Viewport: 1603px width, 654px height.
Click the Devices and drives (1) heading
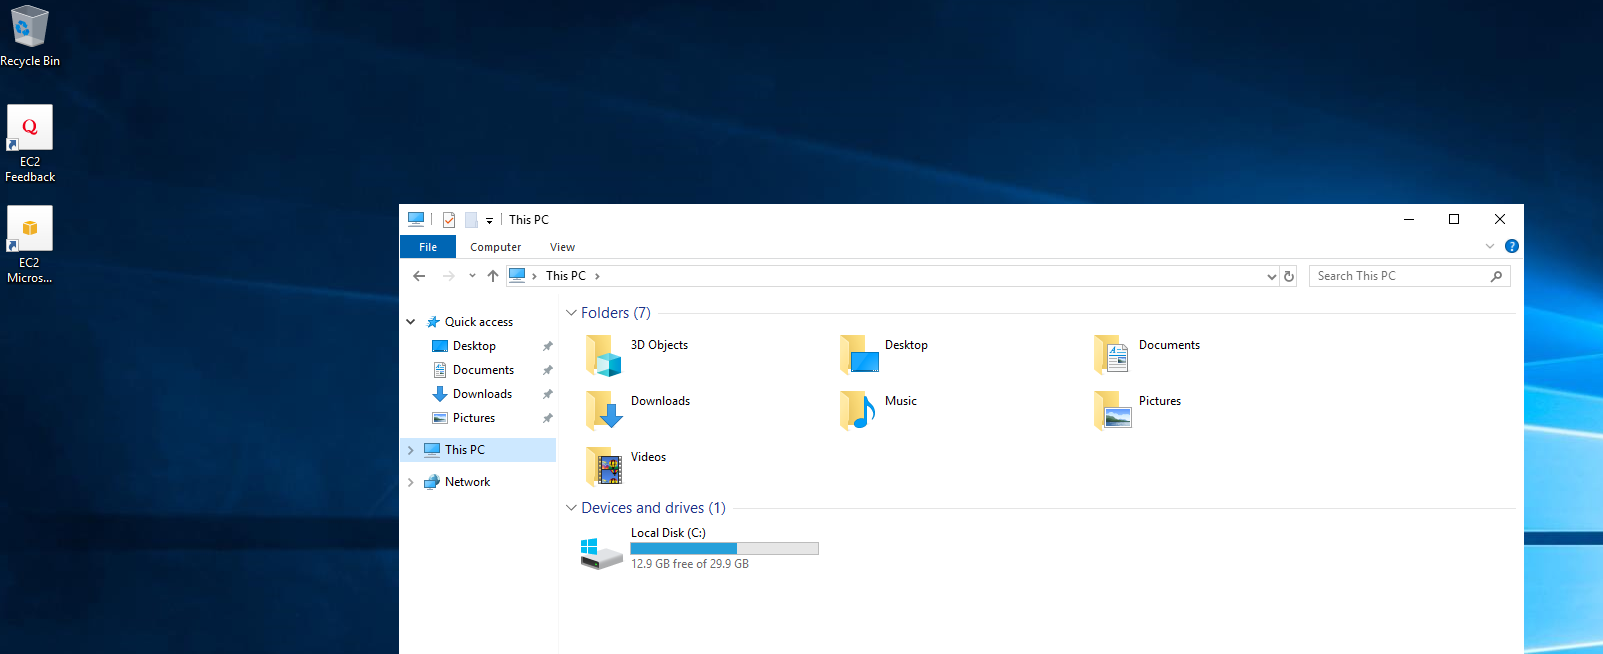pyautogui.click(x=654, y=508)
